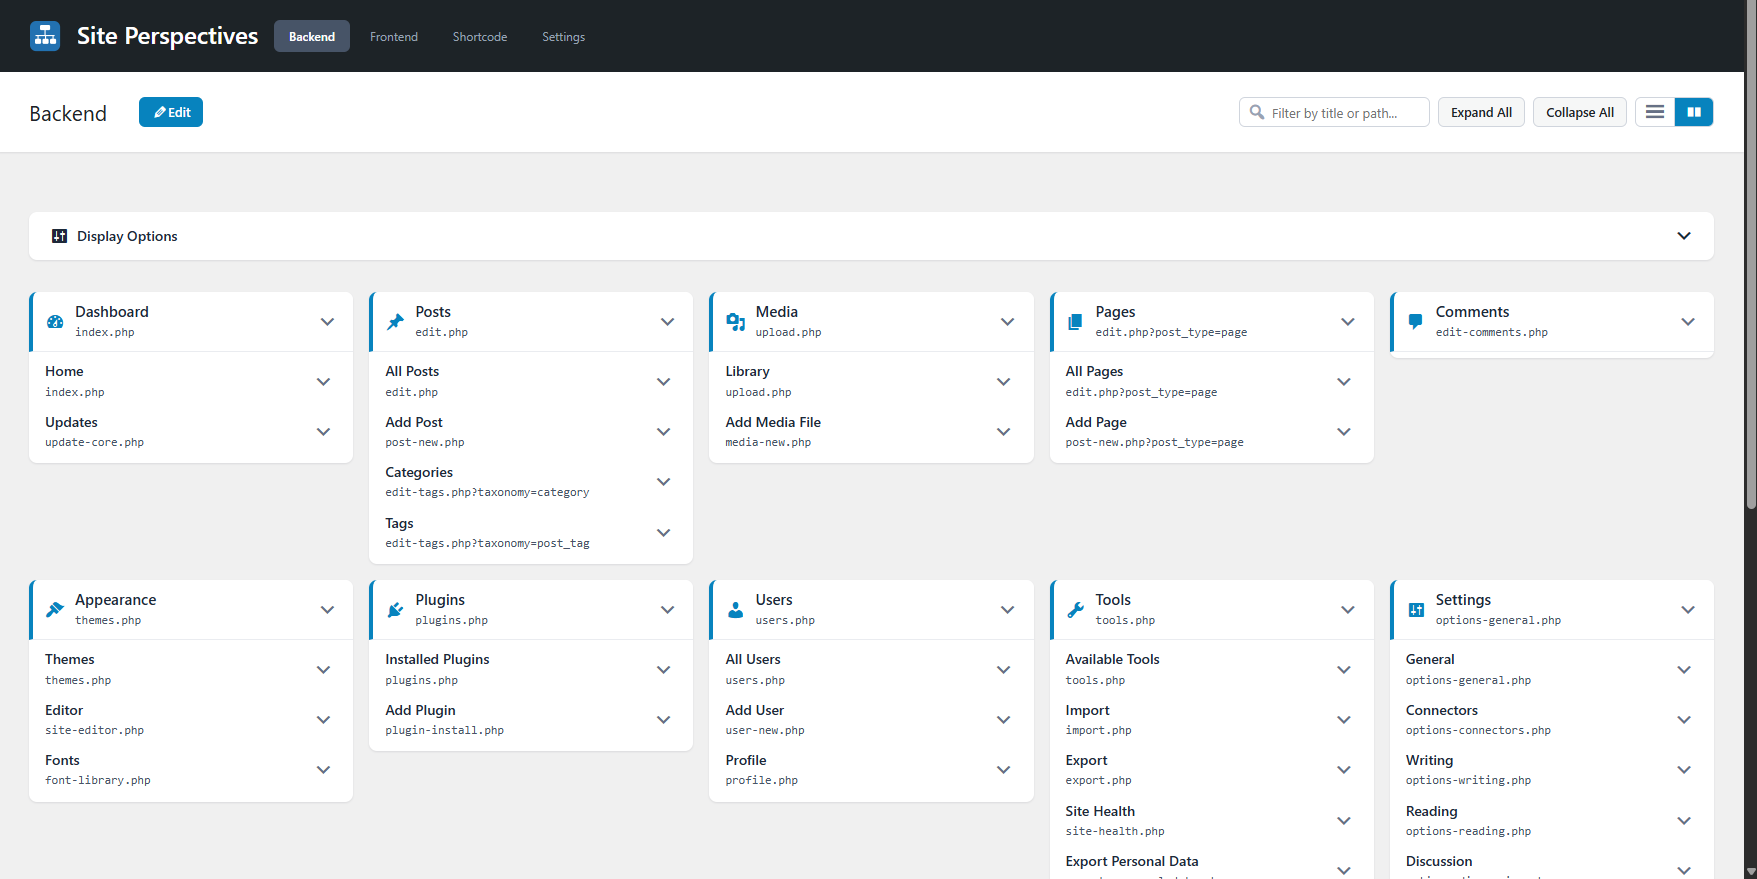
Task: Expand the Add Media File row
Action: tap(1003, 432)
